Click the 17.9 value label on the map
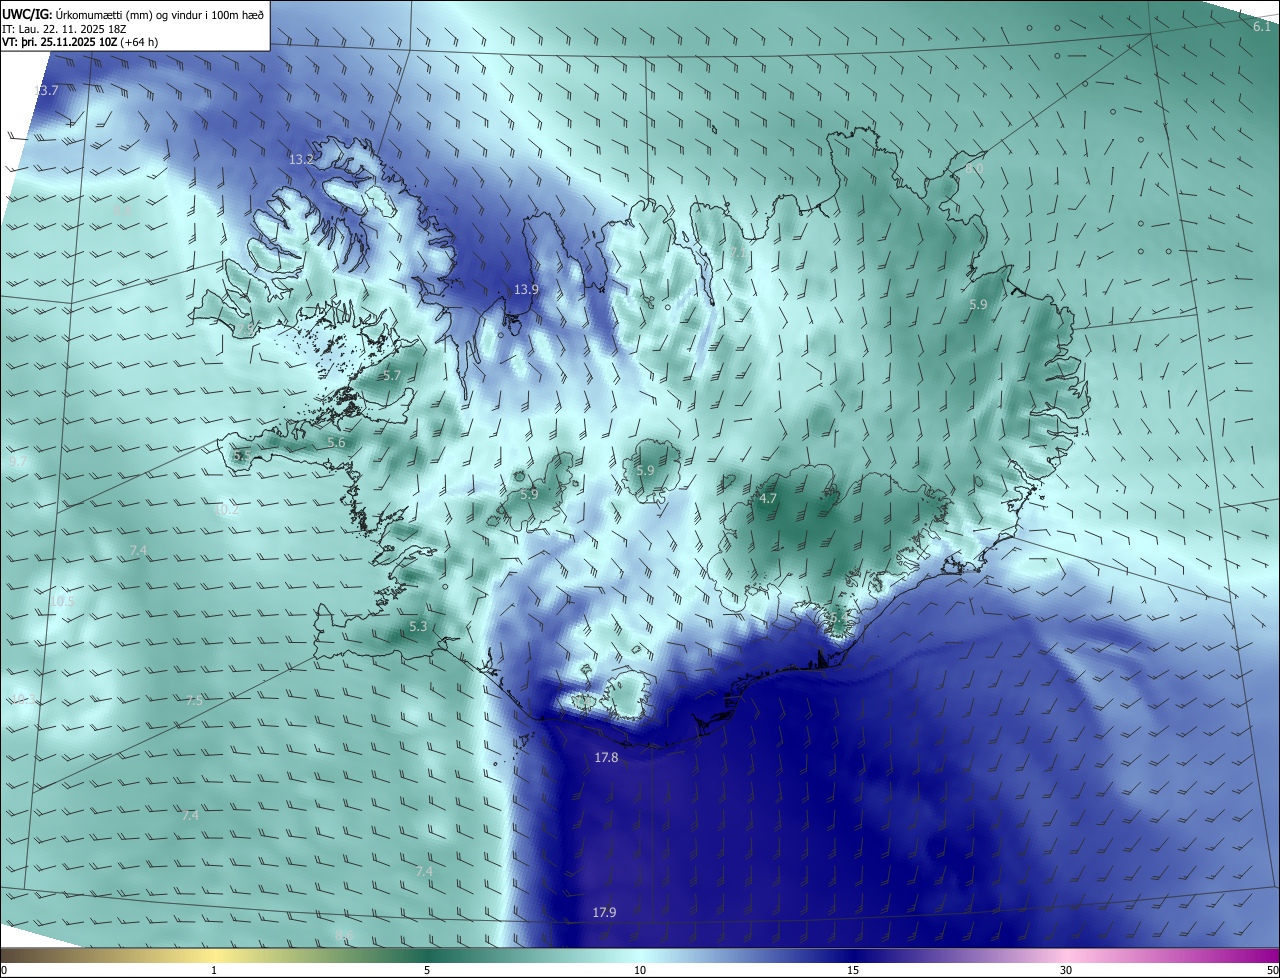The height and width of the screenshot is (978, 1280). (604, 912)
